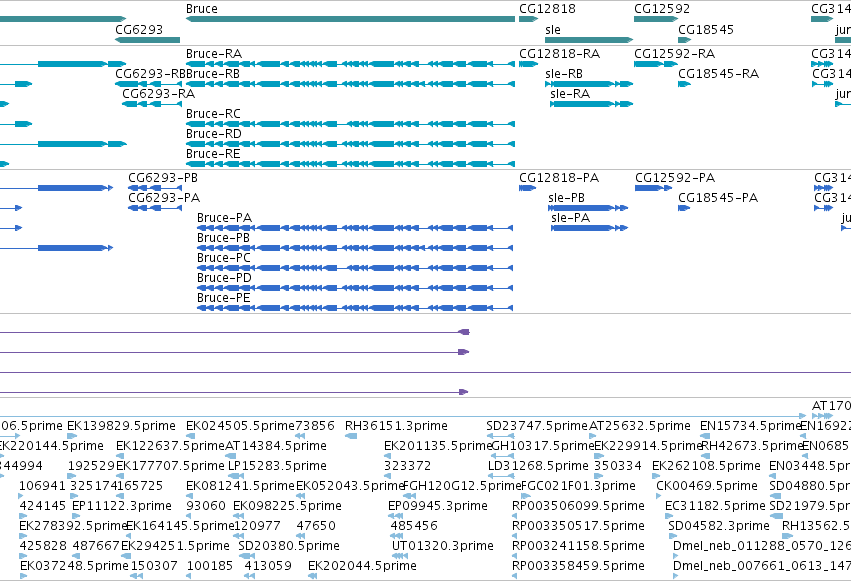Image resolution: width=851 pixels, height=581 pixels.
Task: Click the Bruce-RE transcript label
Action: pyautogui.click(x=213, y=154)
